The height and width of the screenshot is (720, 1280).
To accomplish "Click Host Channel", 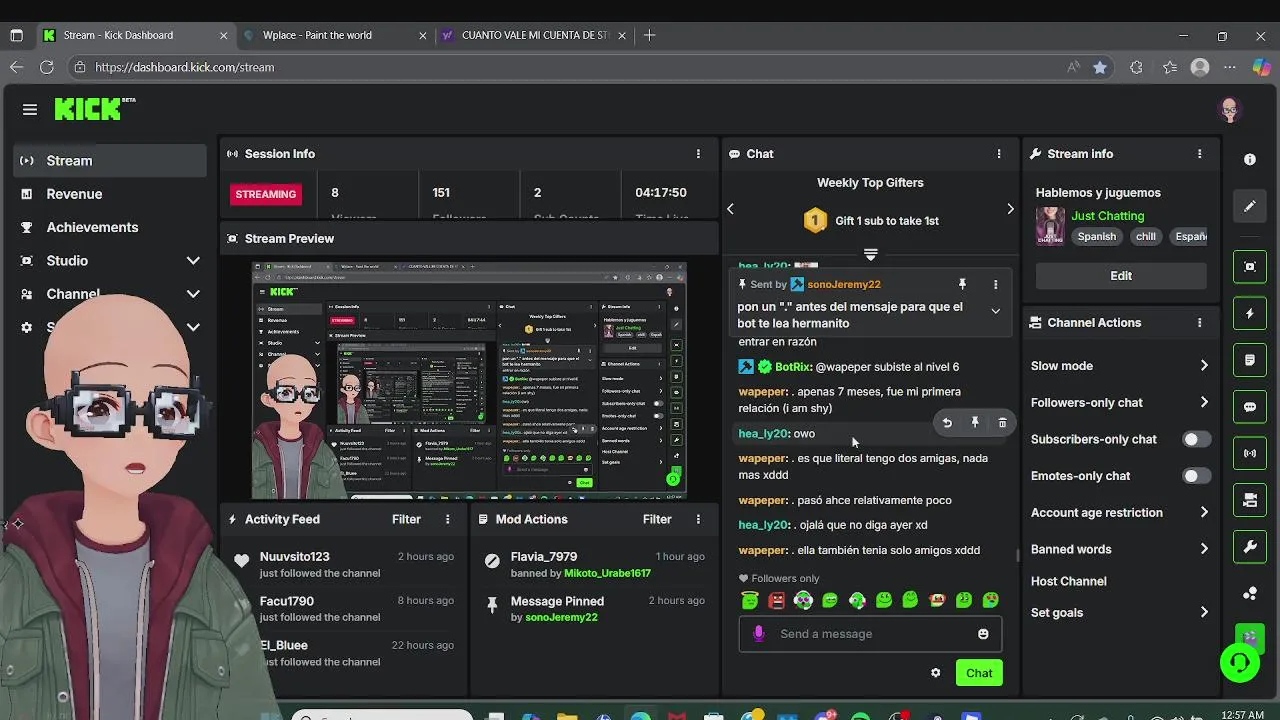I will coord(1069,581).
